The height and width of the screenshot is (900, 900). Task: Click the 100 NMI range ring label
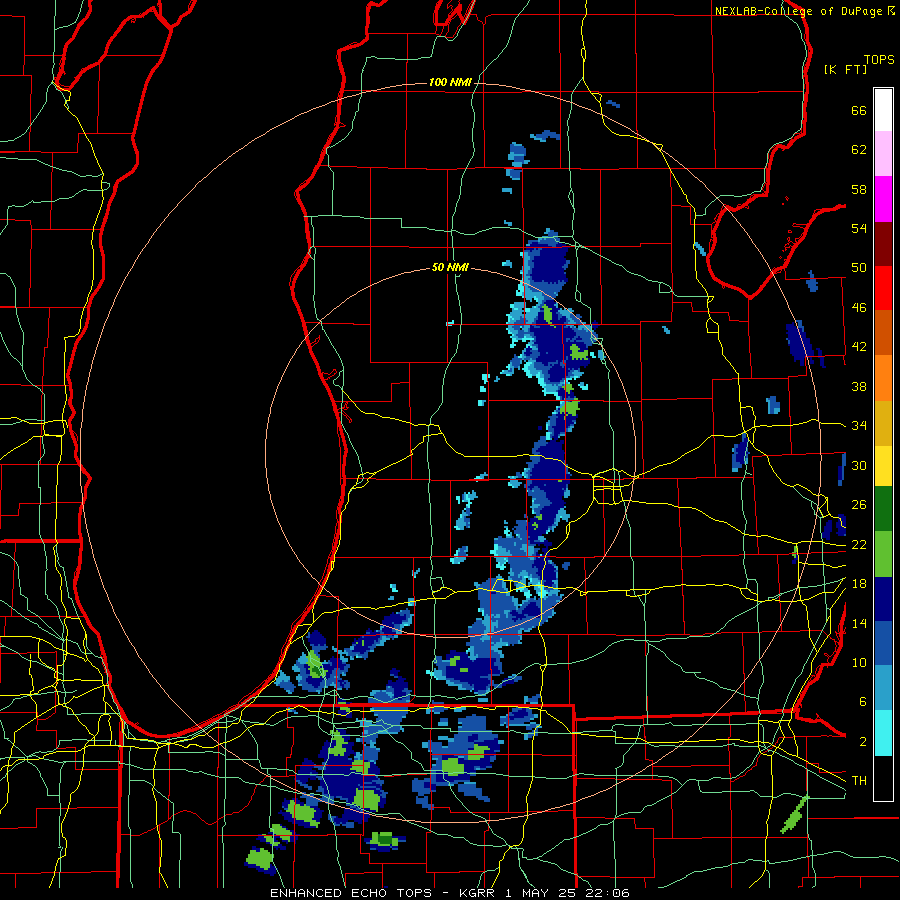tap(450, 83)
